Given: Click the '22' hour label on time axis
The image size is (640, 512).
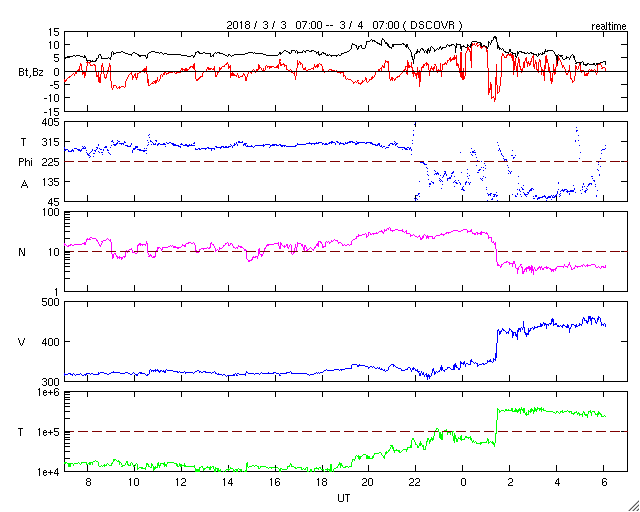Looking at the screenshot, I should point(416,483).
